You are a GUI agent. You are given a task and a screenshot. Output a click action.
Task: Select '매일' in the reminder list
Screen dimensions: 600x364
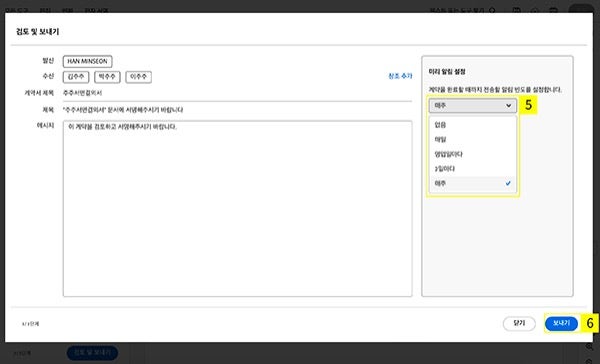473,139
